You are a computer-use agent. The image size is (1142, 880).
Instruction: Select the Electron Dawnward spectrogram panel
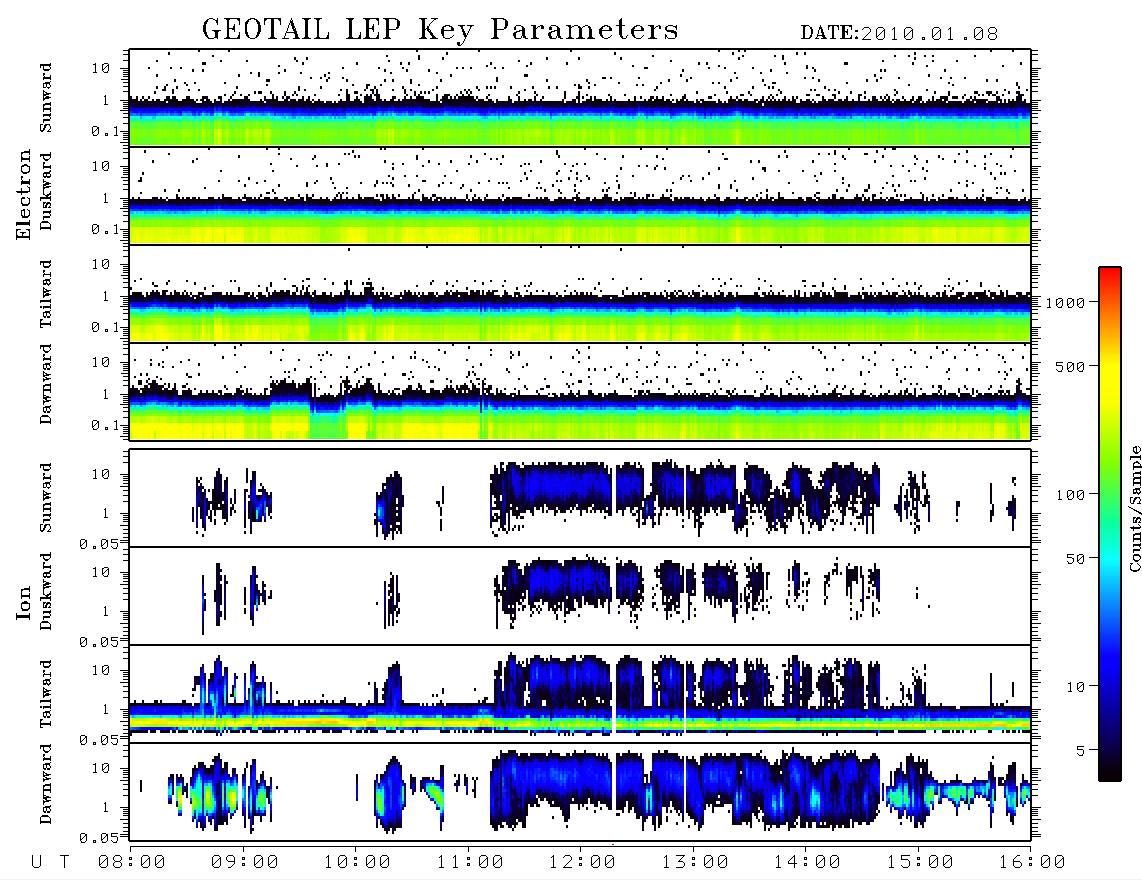pyautogui.click(x=580, y=392)
